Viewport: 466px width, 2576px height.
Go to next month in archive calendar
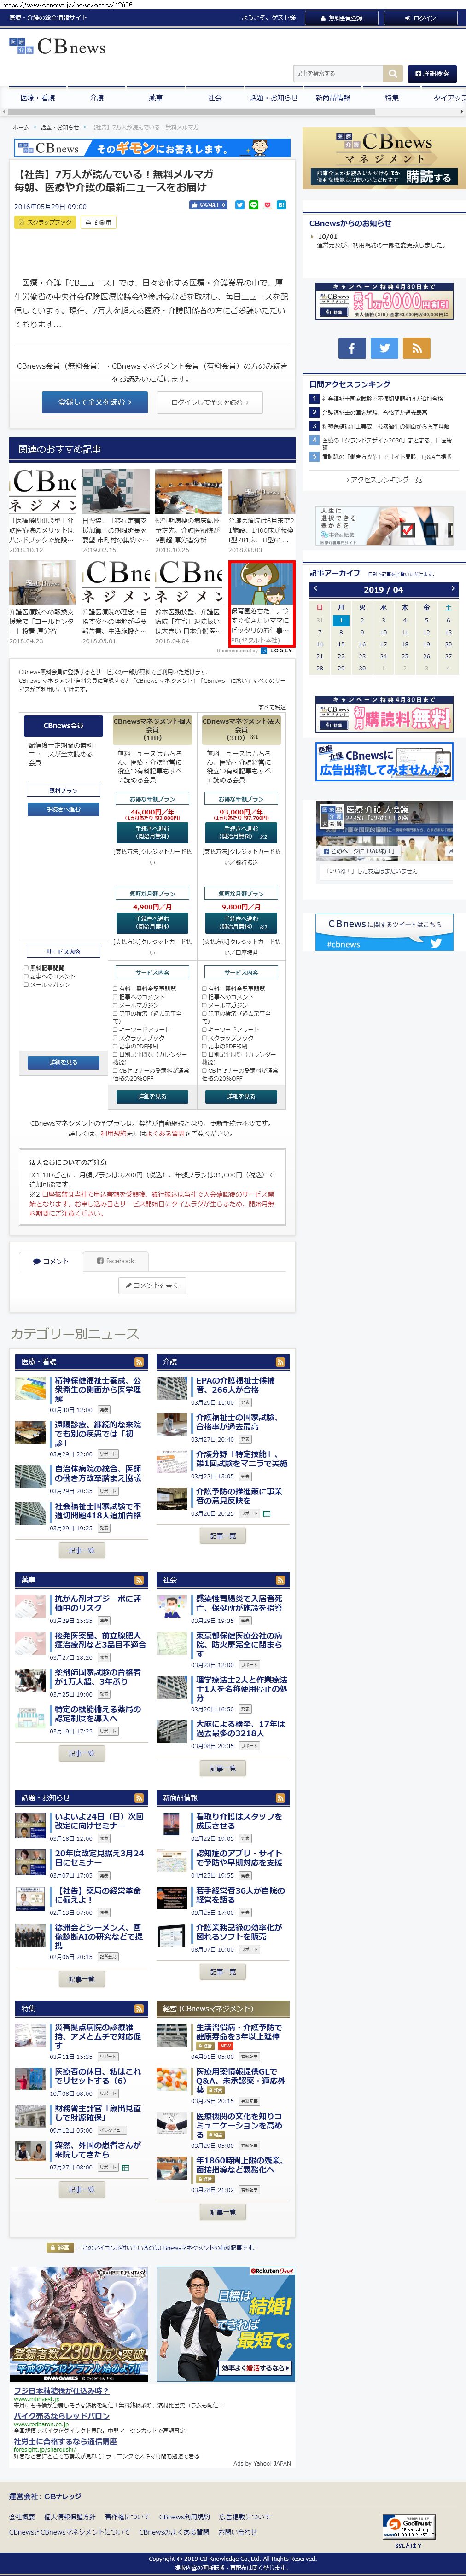(452, 589)
